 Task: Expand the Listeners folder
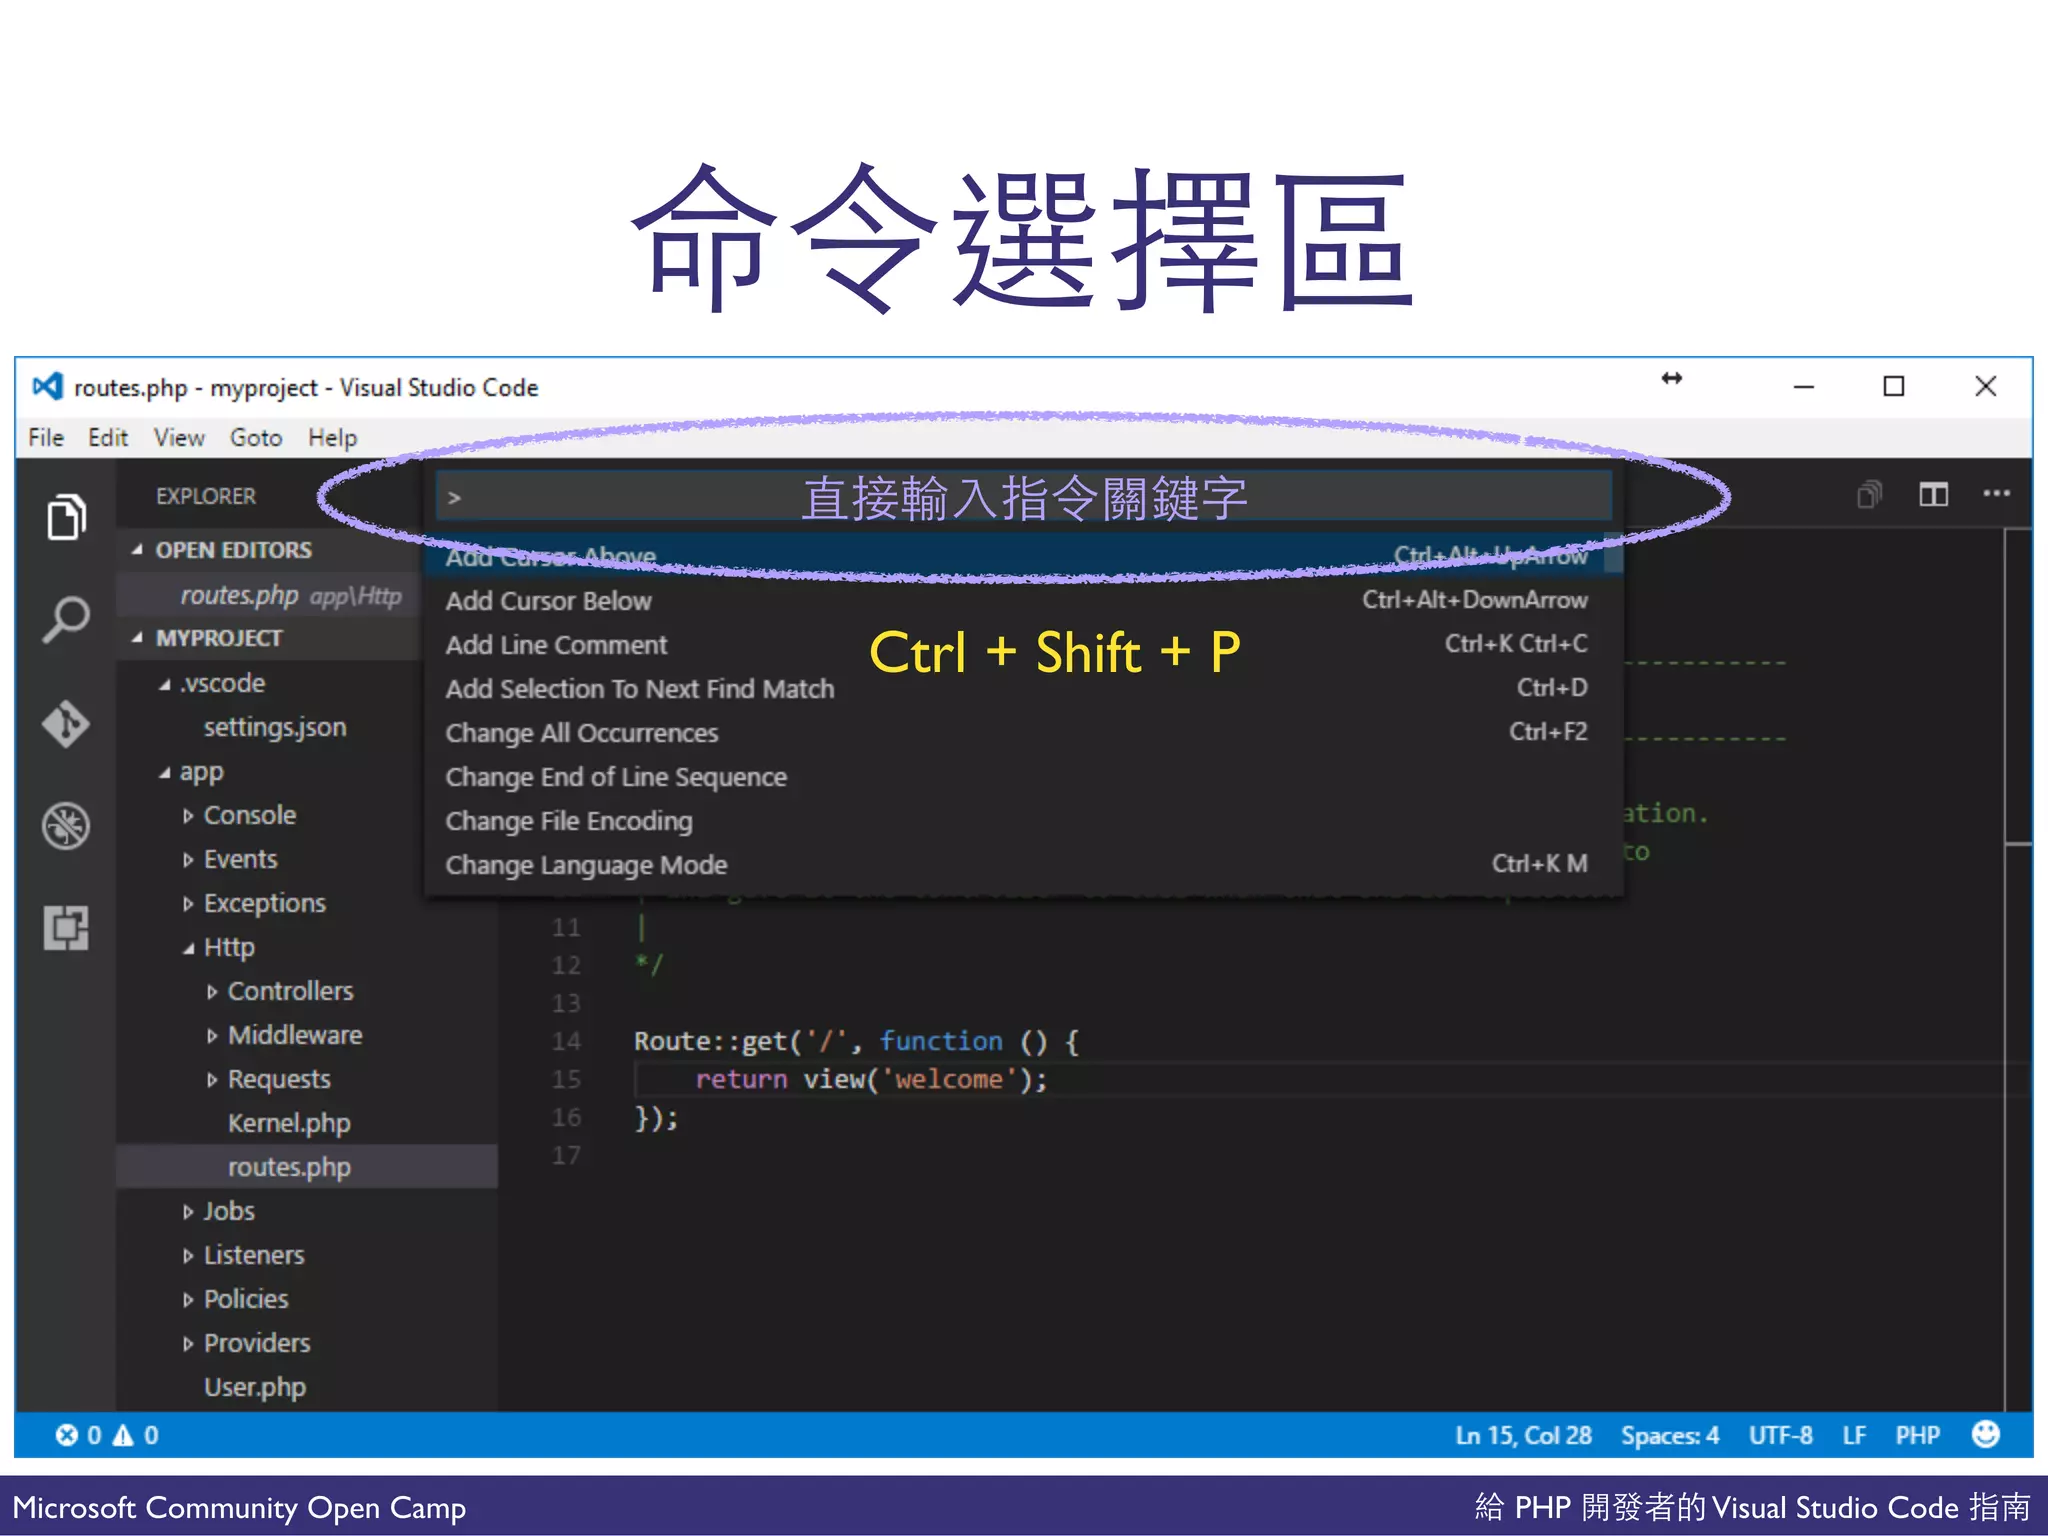(x=188, y=1256)
